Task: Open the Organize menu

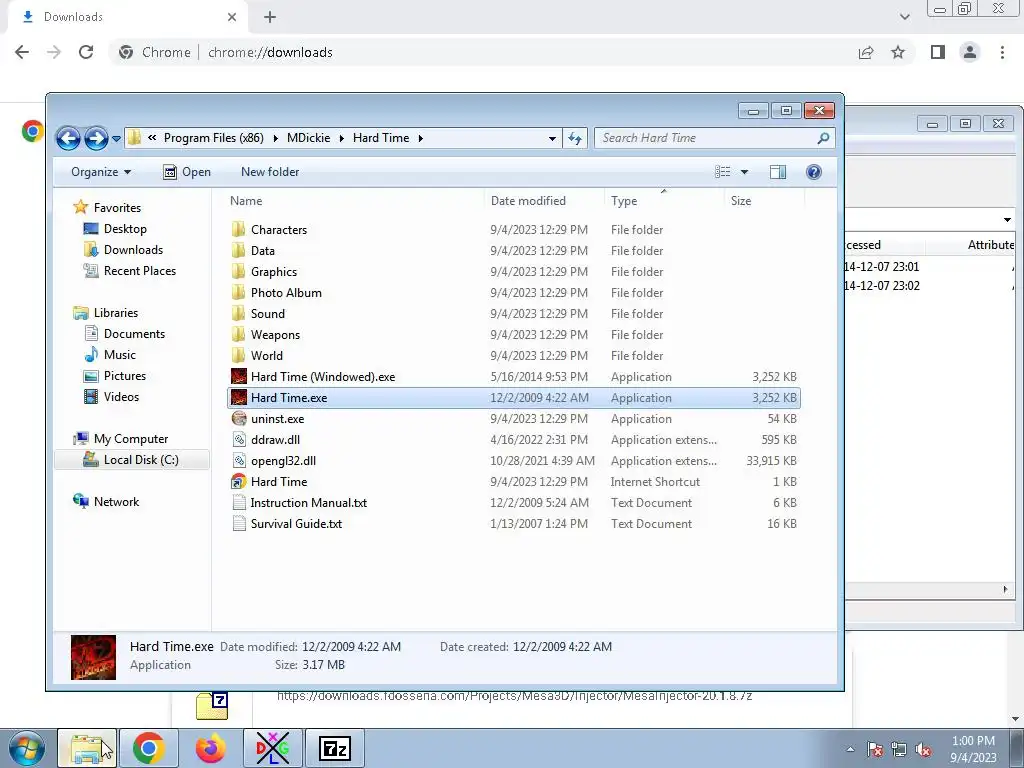Action: (x=101, y=172)
